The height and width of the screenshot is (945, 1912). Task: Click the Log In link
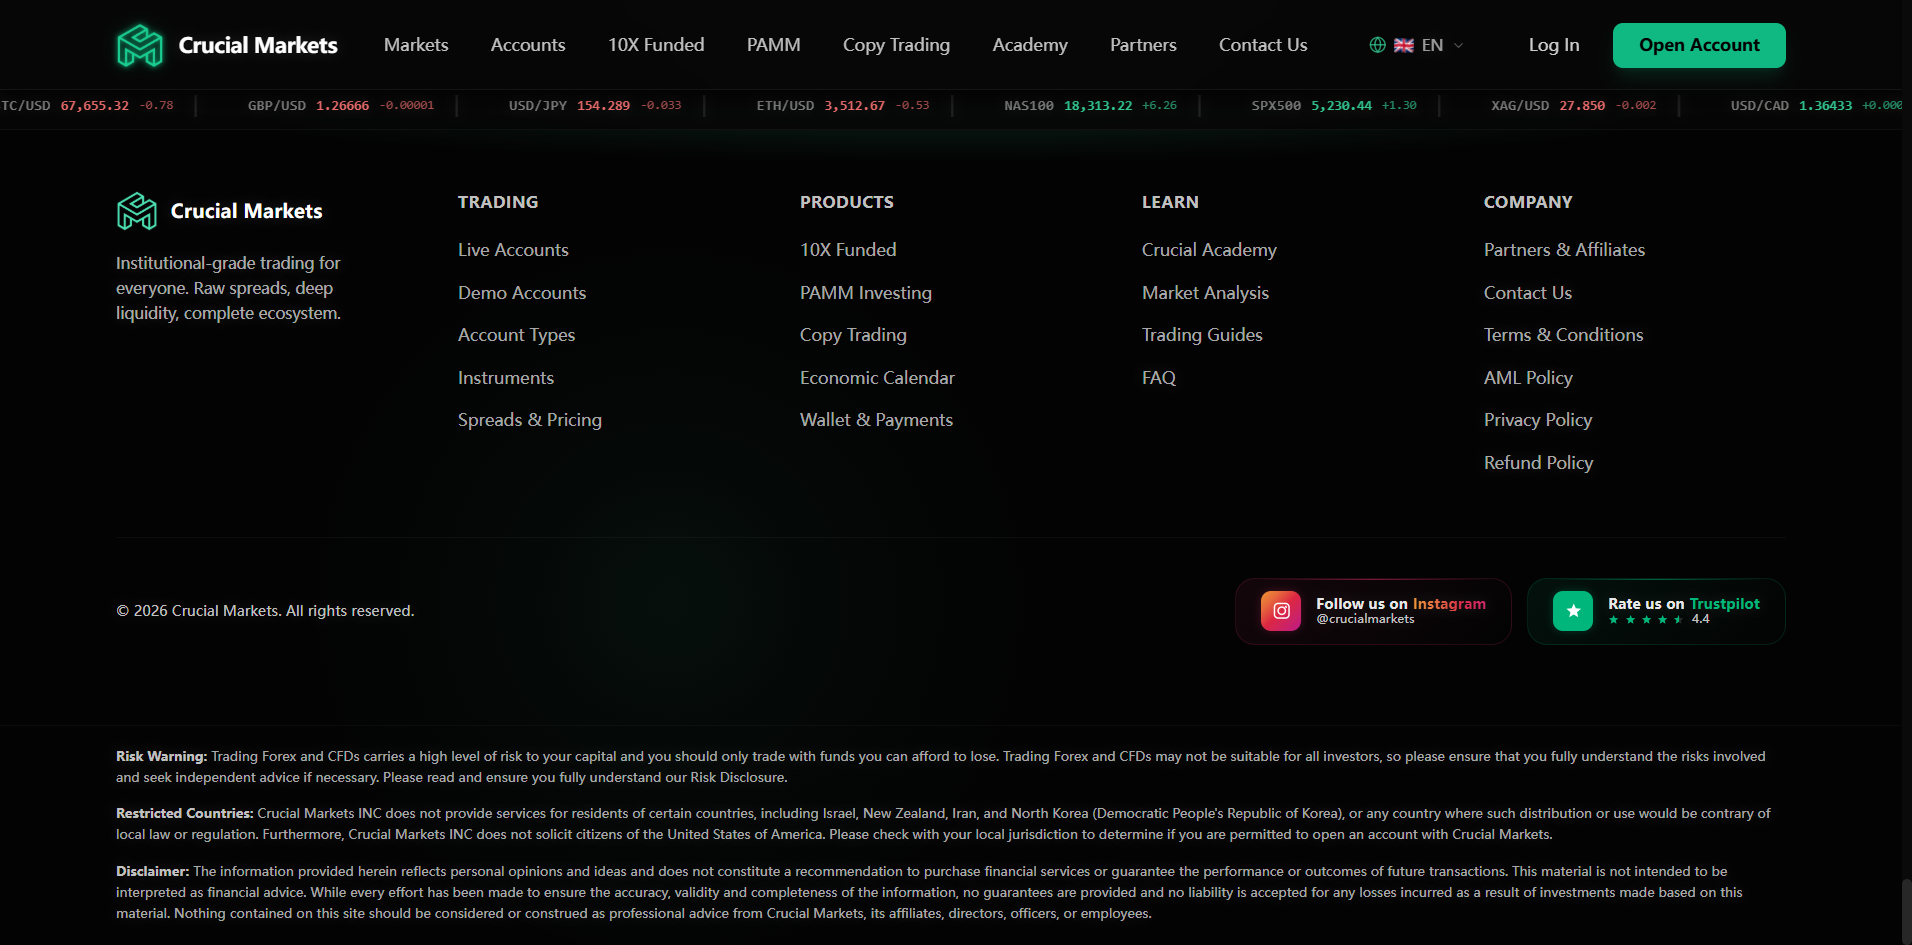1553,45
